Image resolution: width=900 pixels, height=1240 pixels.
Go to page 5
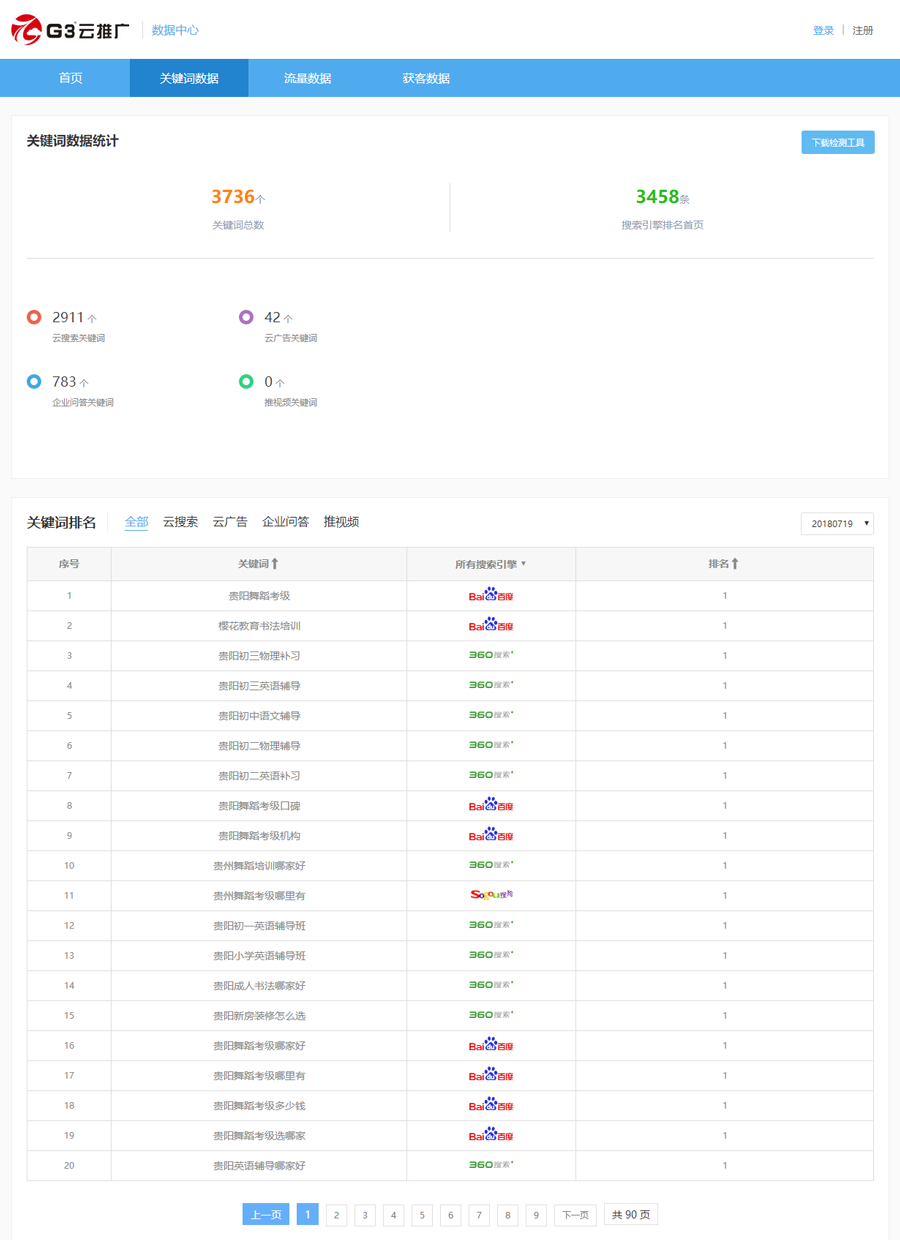[422, 1215]
